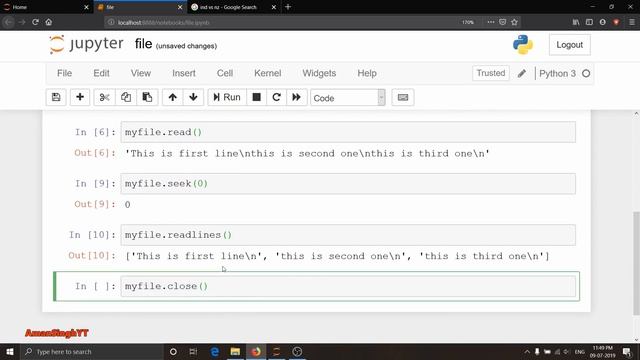Open the cell type Code dropdown

point(348,98)
